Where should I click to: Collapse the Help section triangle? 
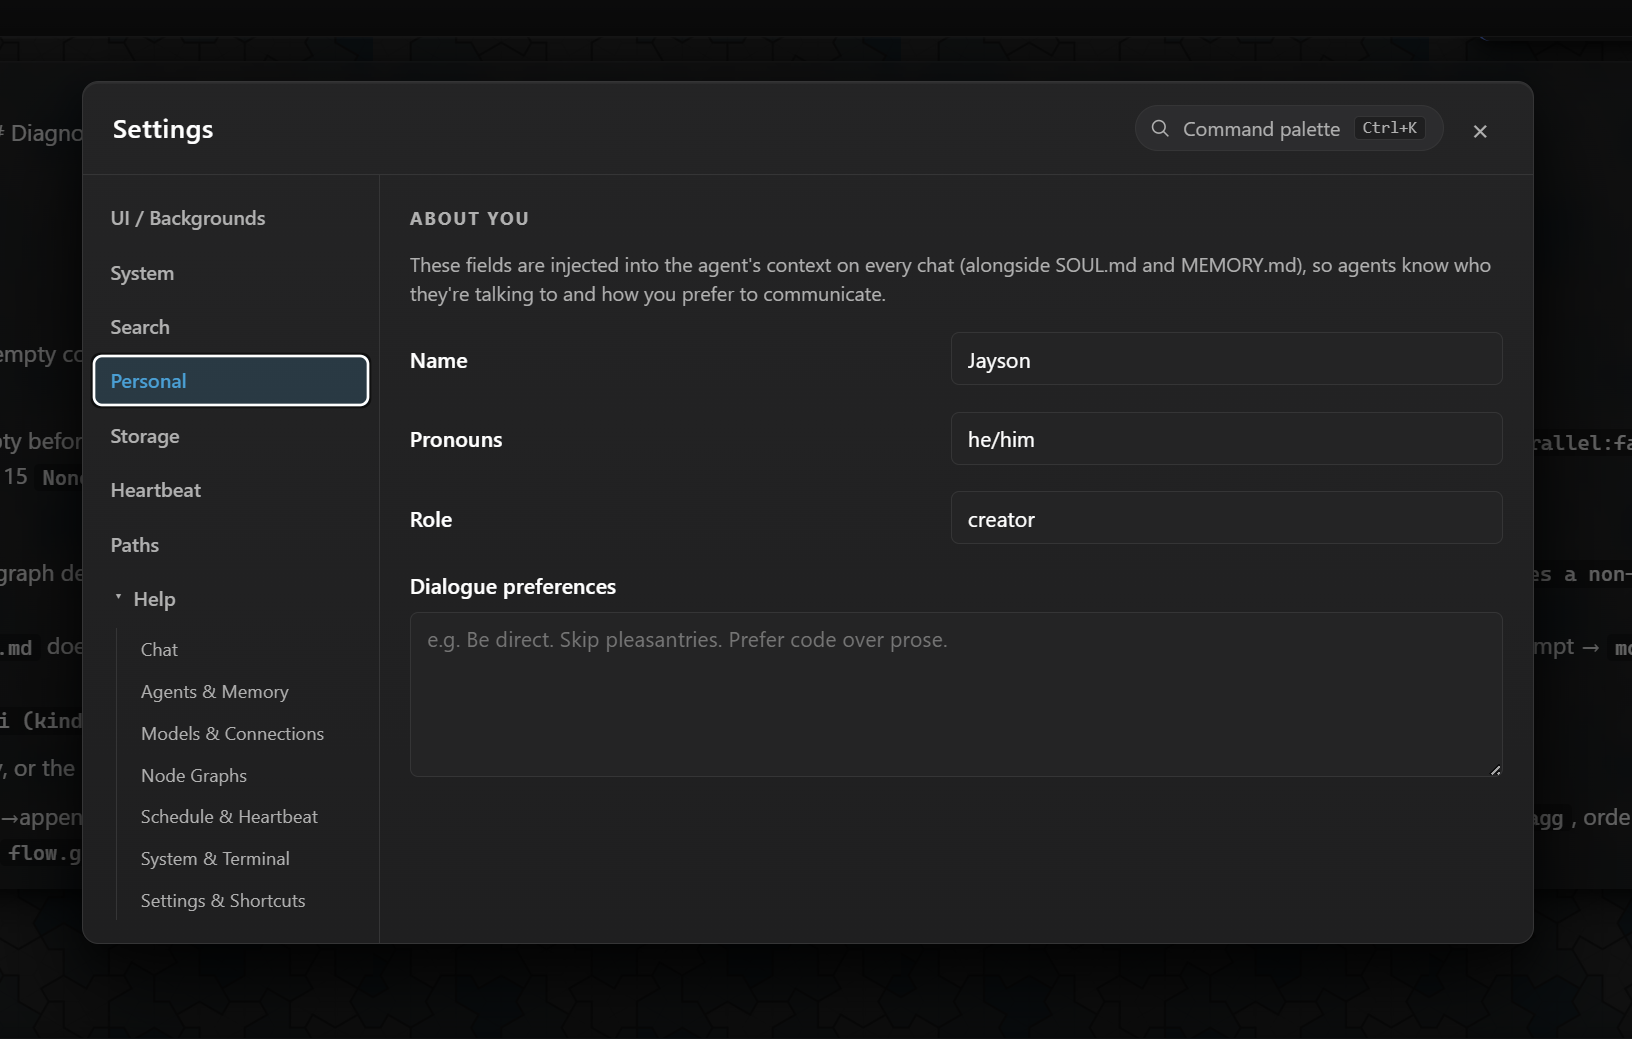118,597
